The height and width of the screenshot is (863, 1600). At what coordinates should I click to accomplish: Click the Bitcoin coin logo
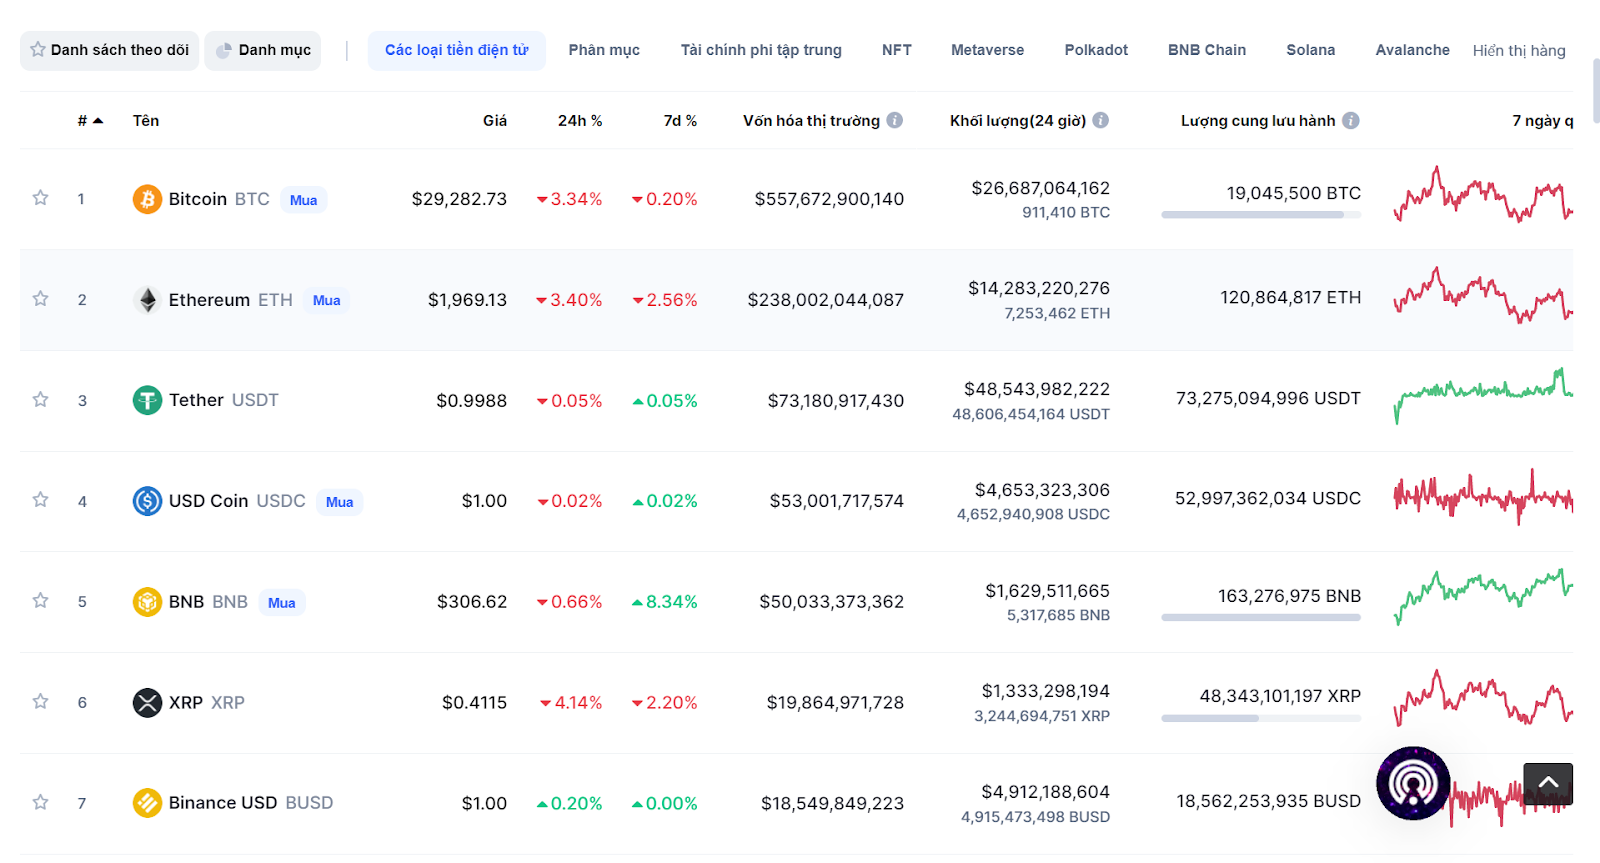point(147,199)
